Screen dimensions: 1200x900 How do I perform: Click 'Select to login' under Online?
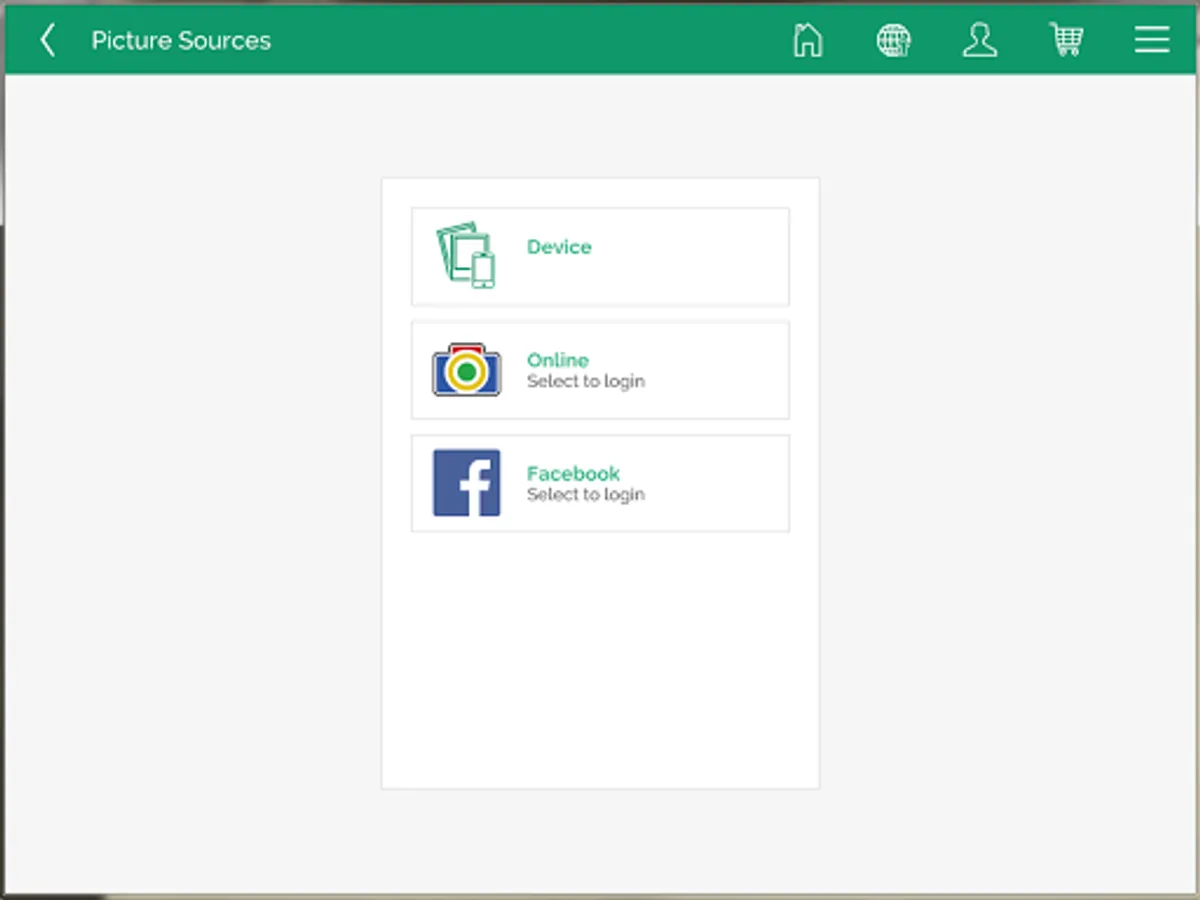[x=586, y=382]
